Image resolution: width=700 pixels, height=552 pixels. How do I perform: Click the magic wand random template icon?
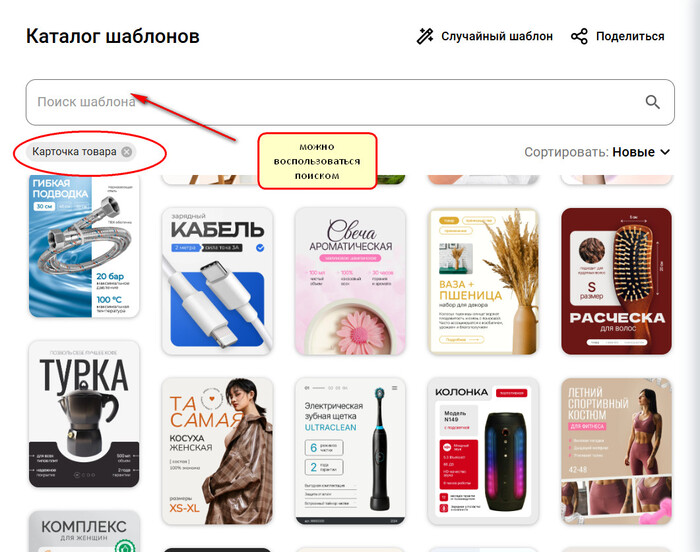pos(425,36)
